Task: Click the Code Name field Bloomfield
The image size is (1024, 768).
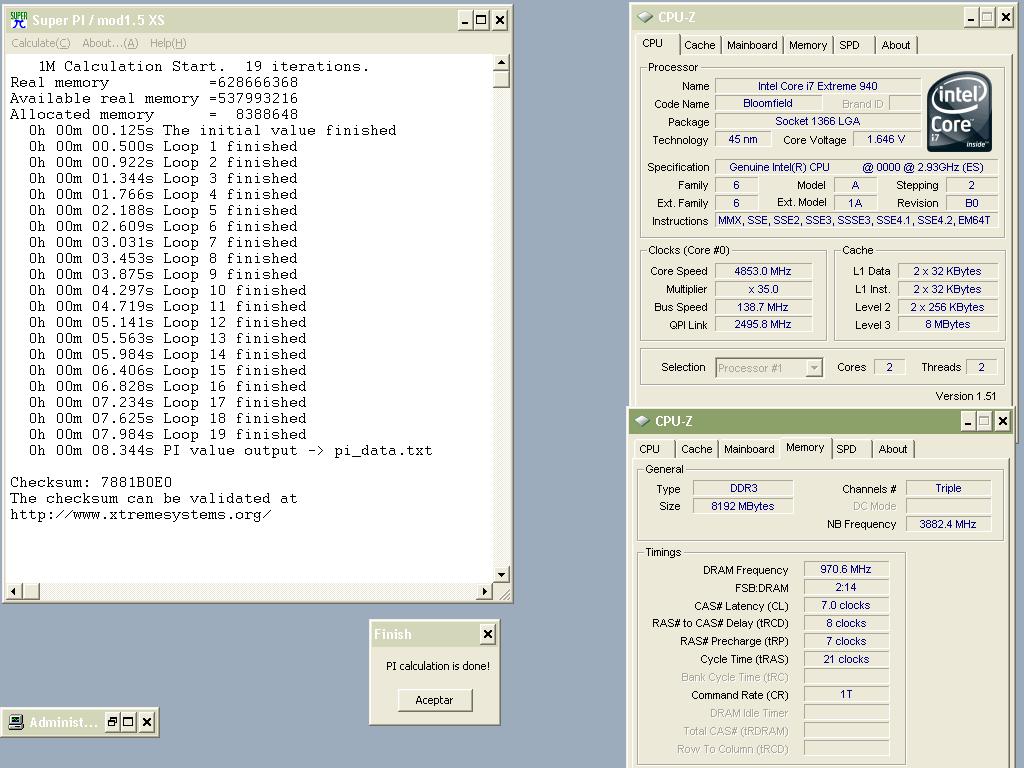Action: tap(768, 103)
